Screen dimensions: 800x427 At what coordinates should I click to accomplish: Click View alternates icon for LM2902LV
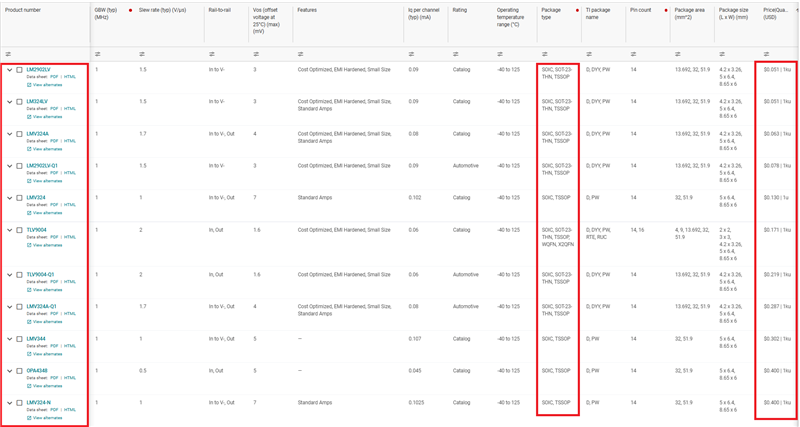coord(29,85)
